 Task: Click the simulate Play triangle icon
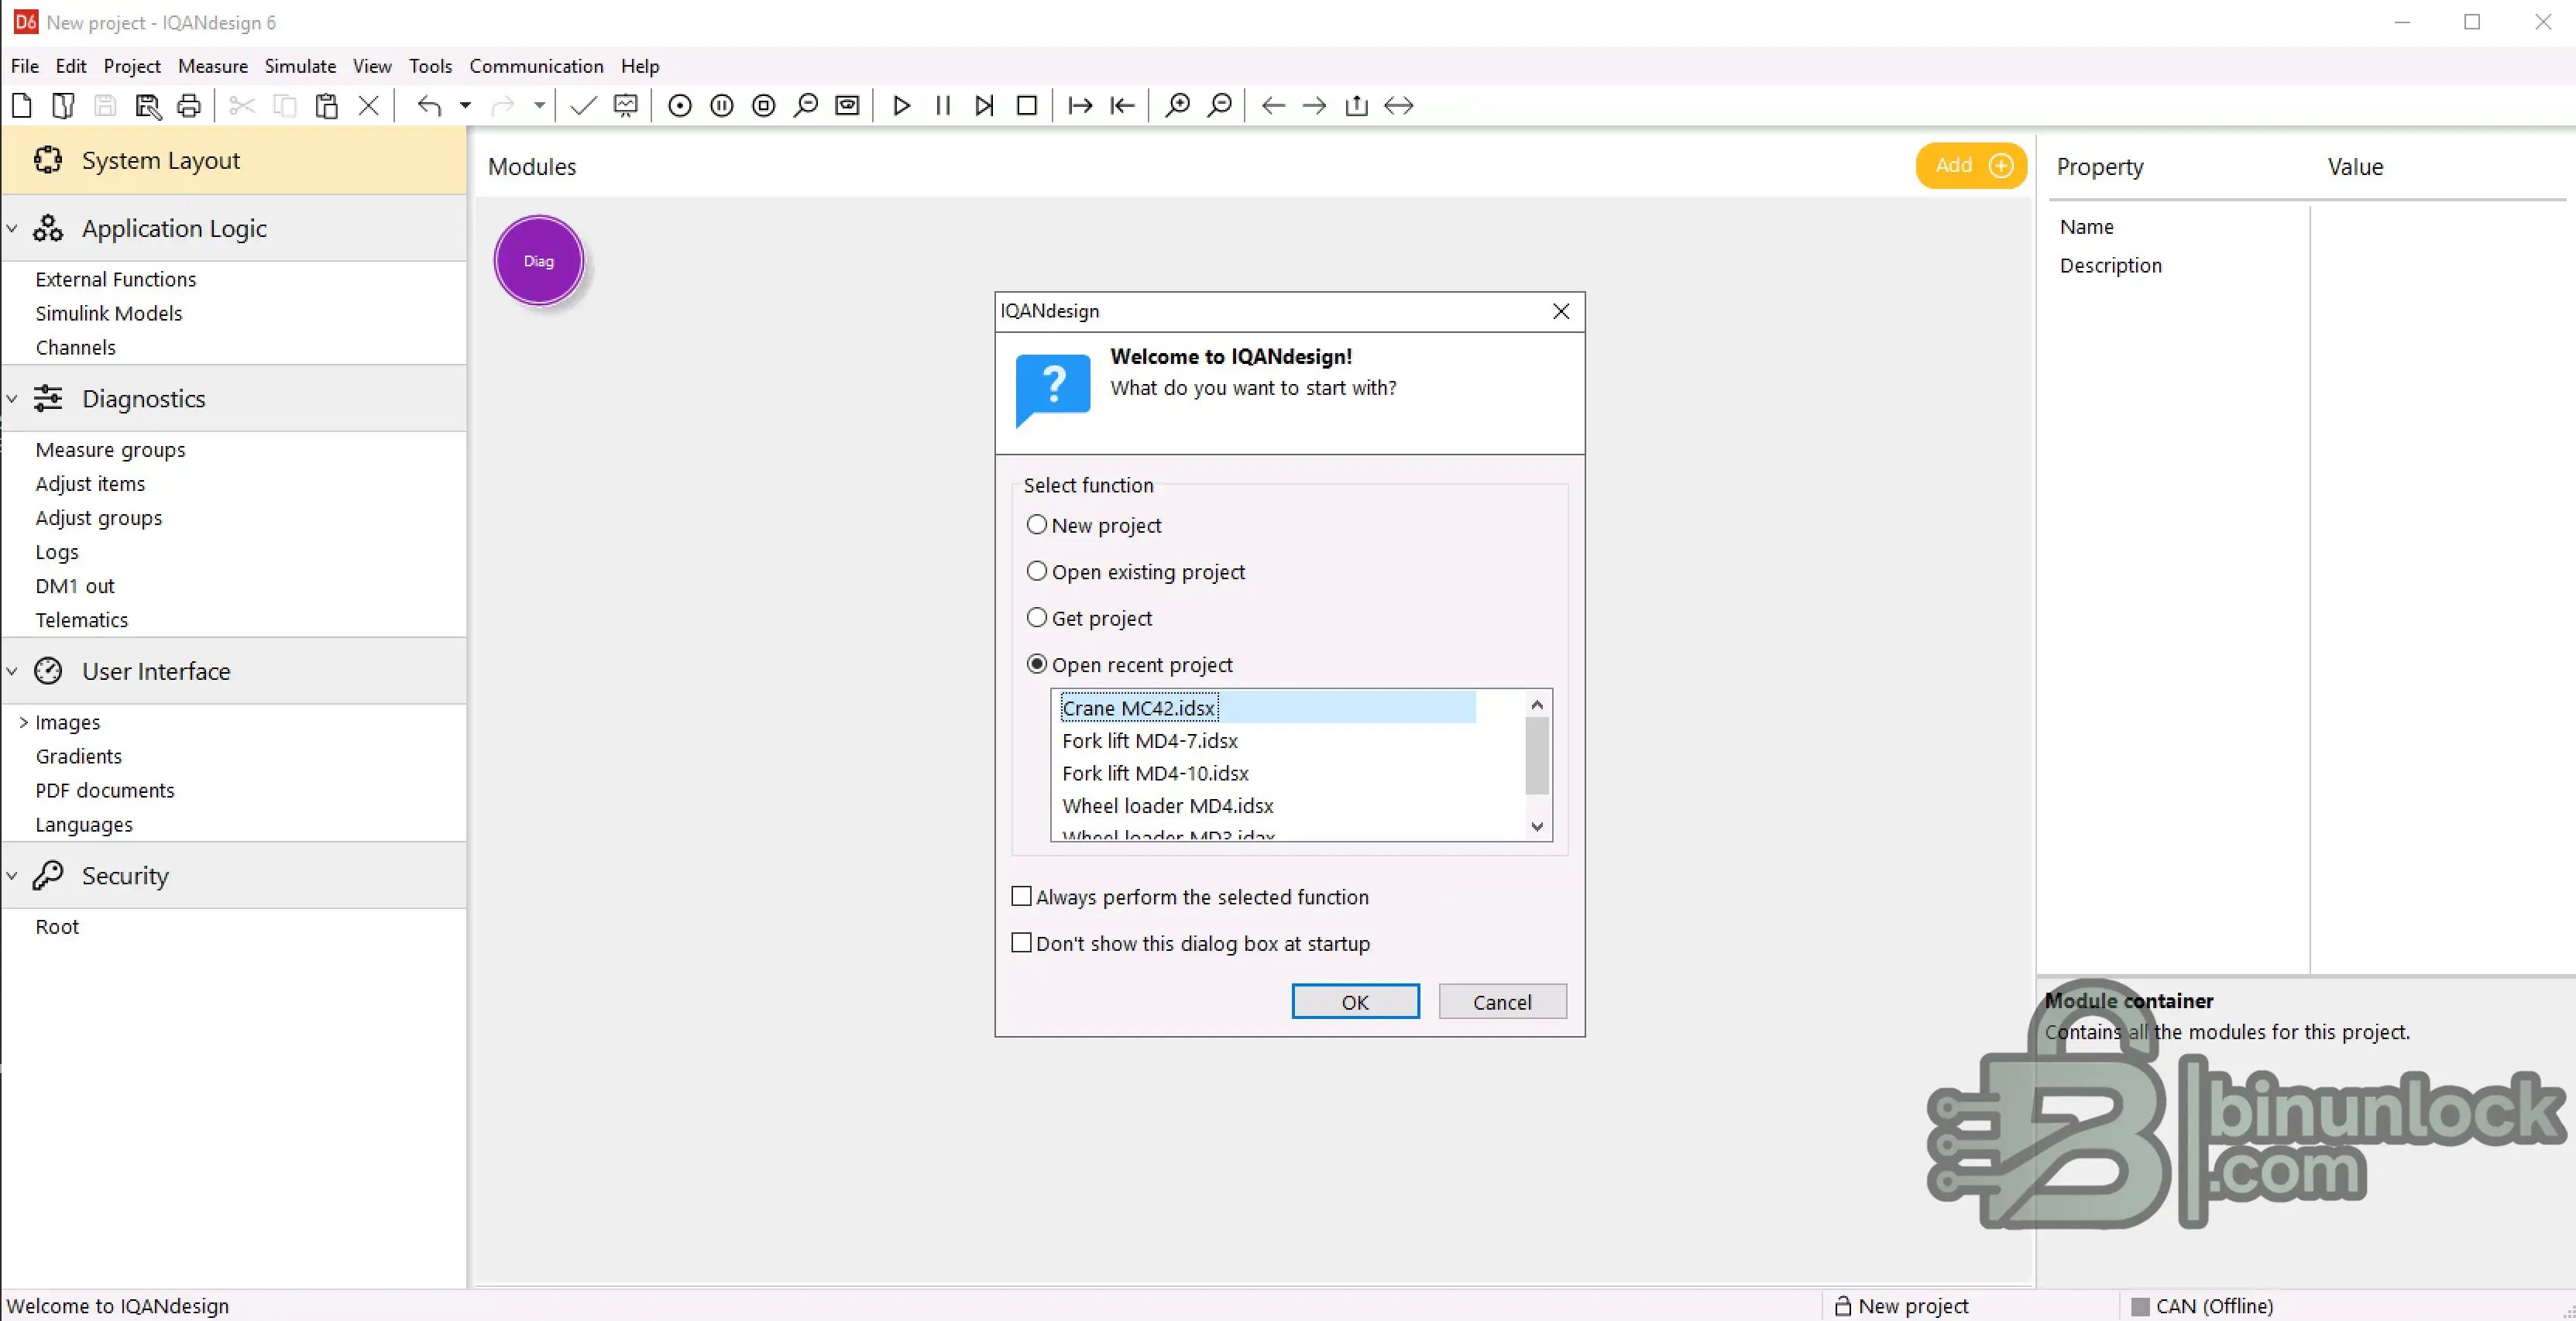(901, 105)
